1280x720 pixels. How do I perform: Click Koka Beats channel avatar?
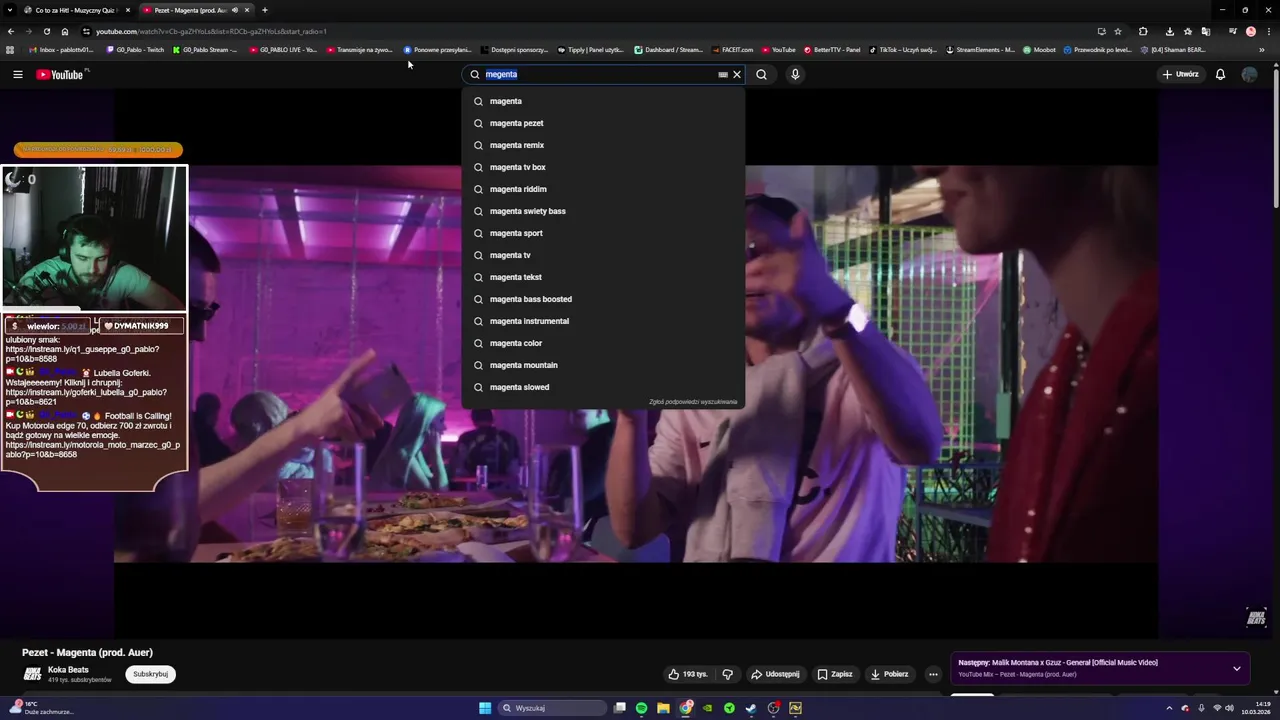[x=32, y=674]
